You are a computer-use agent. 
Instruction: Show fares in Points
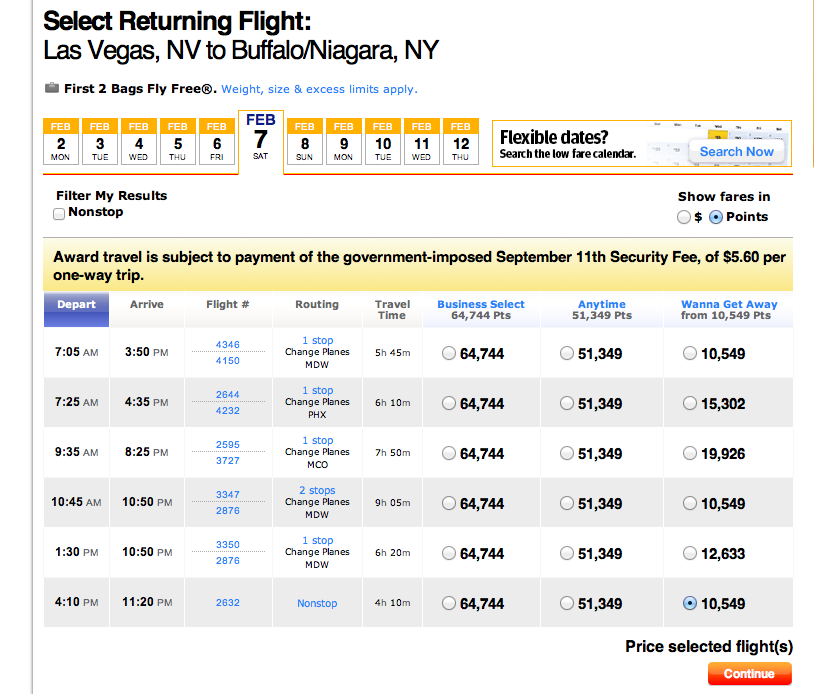point(716,217)
